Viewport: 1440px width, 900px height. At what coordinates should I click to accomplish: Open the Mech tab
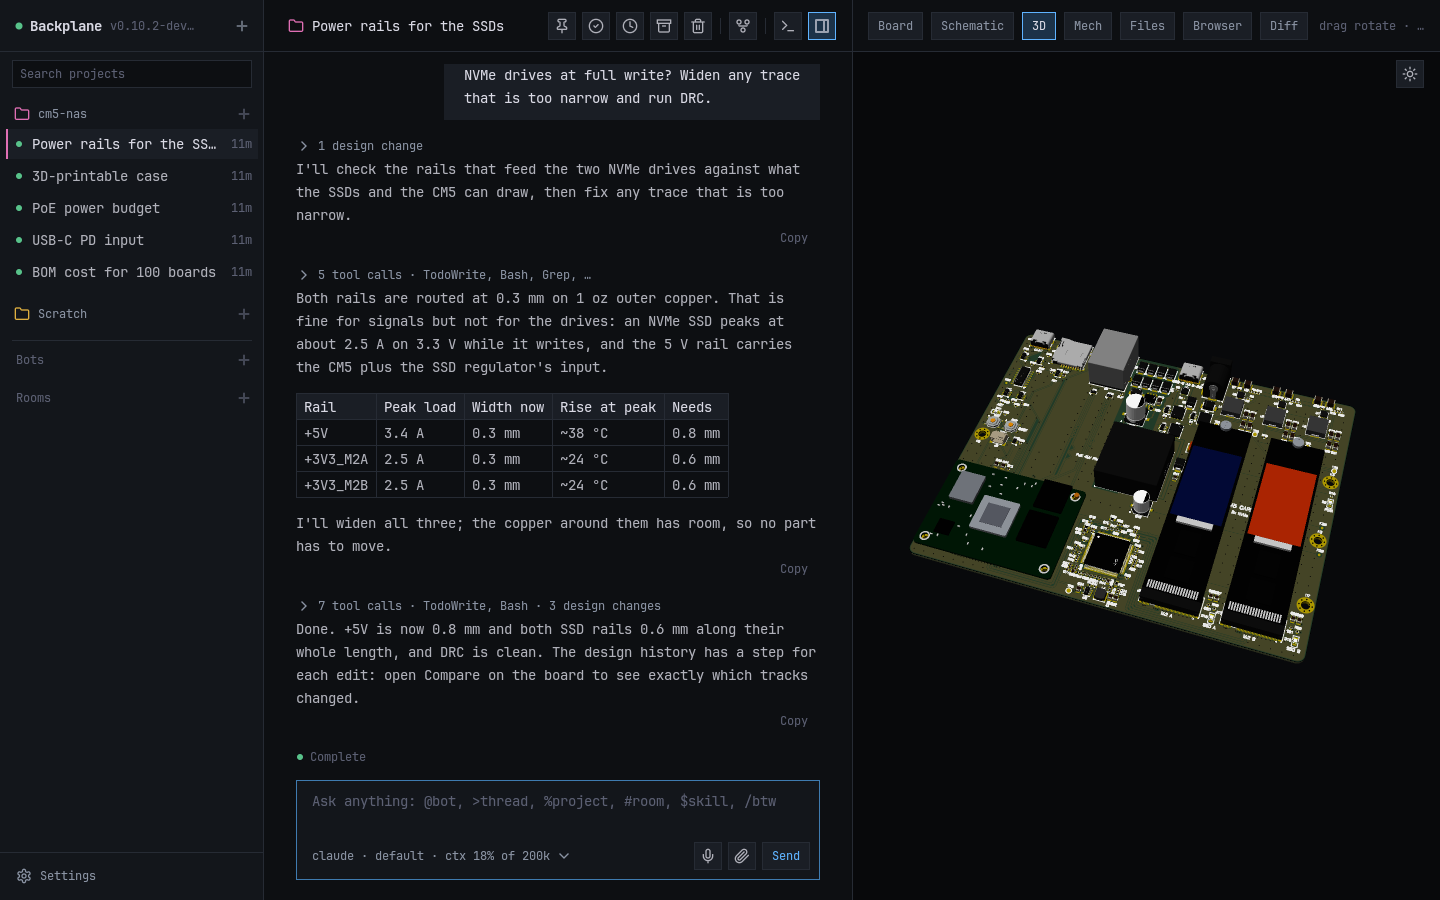[1088, 26]
